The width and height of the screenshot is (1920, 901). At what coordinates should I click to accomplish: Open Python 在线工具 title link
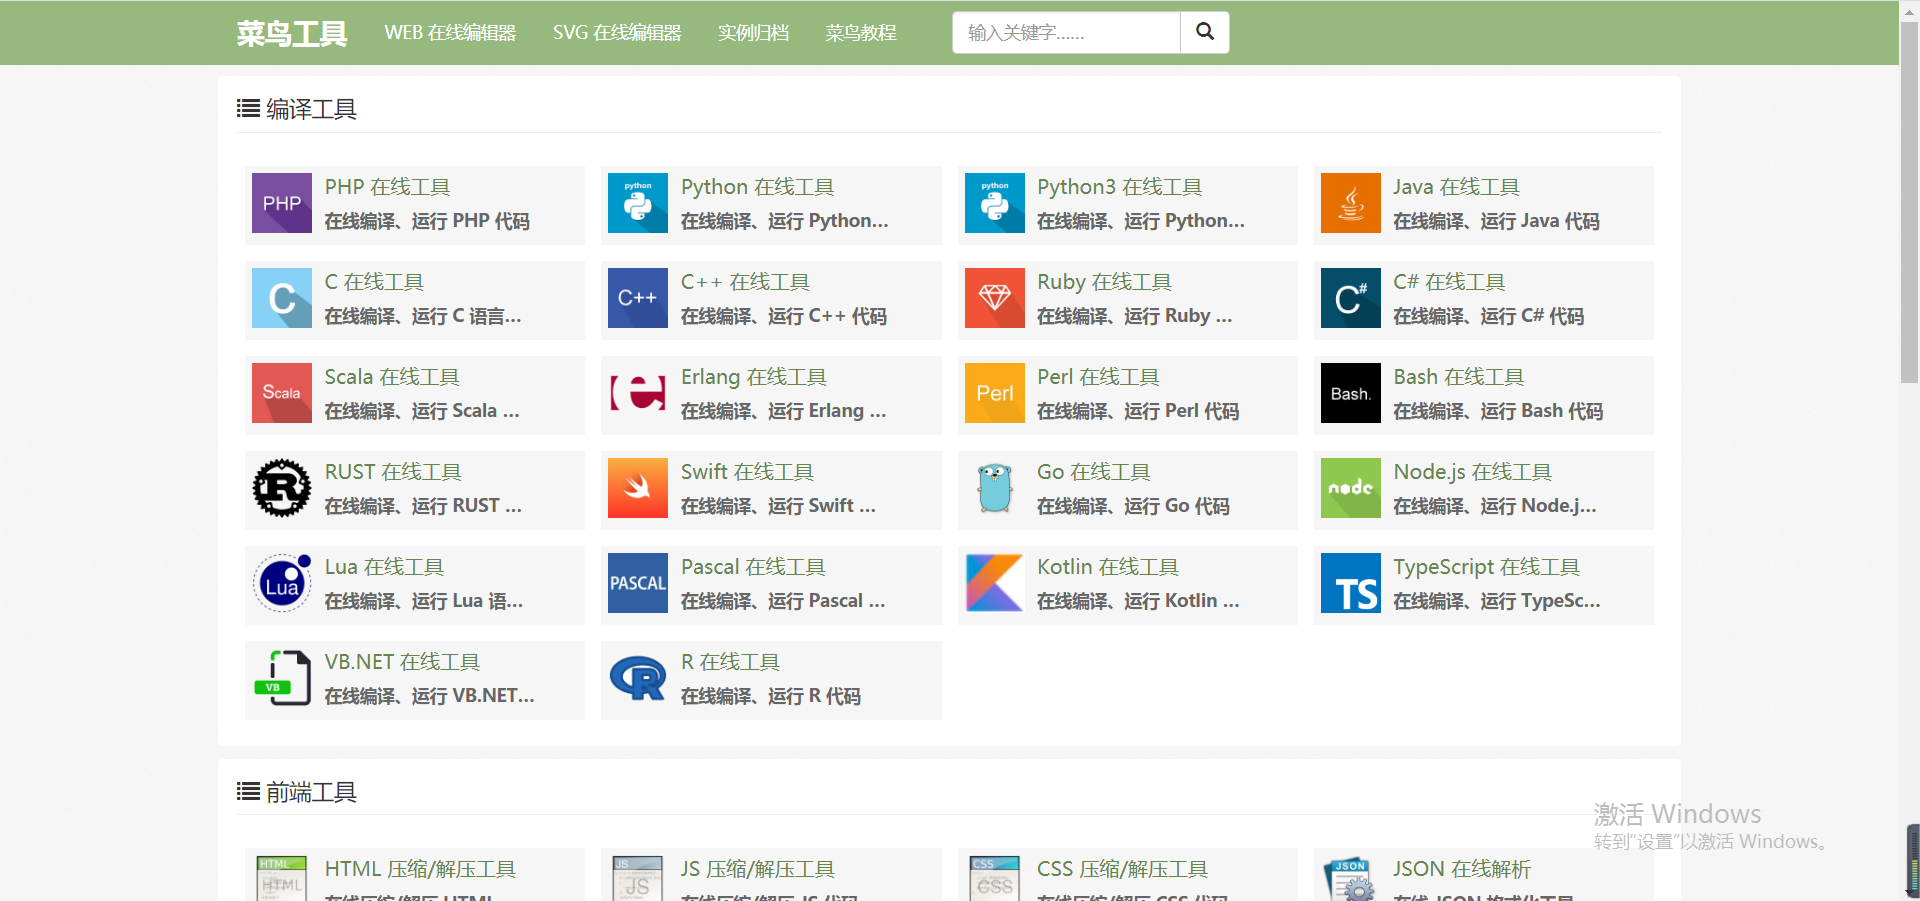[x=757, y=187]
